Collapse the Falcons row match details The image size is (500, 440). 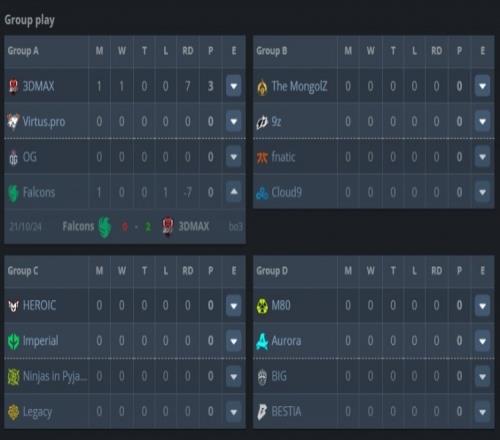(x=234, y=192)
